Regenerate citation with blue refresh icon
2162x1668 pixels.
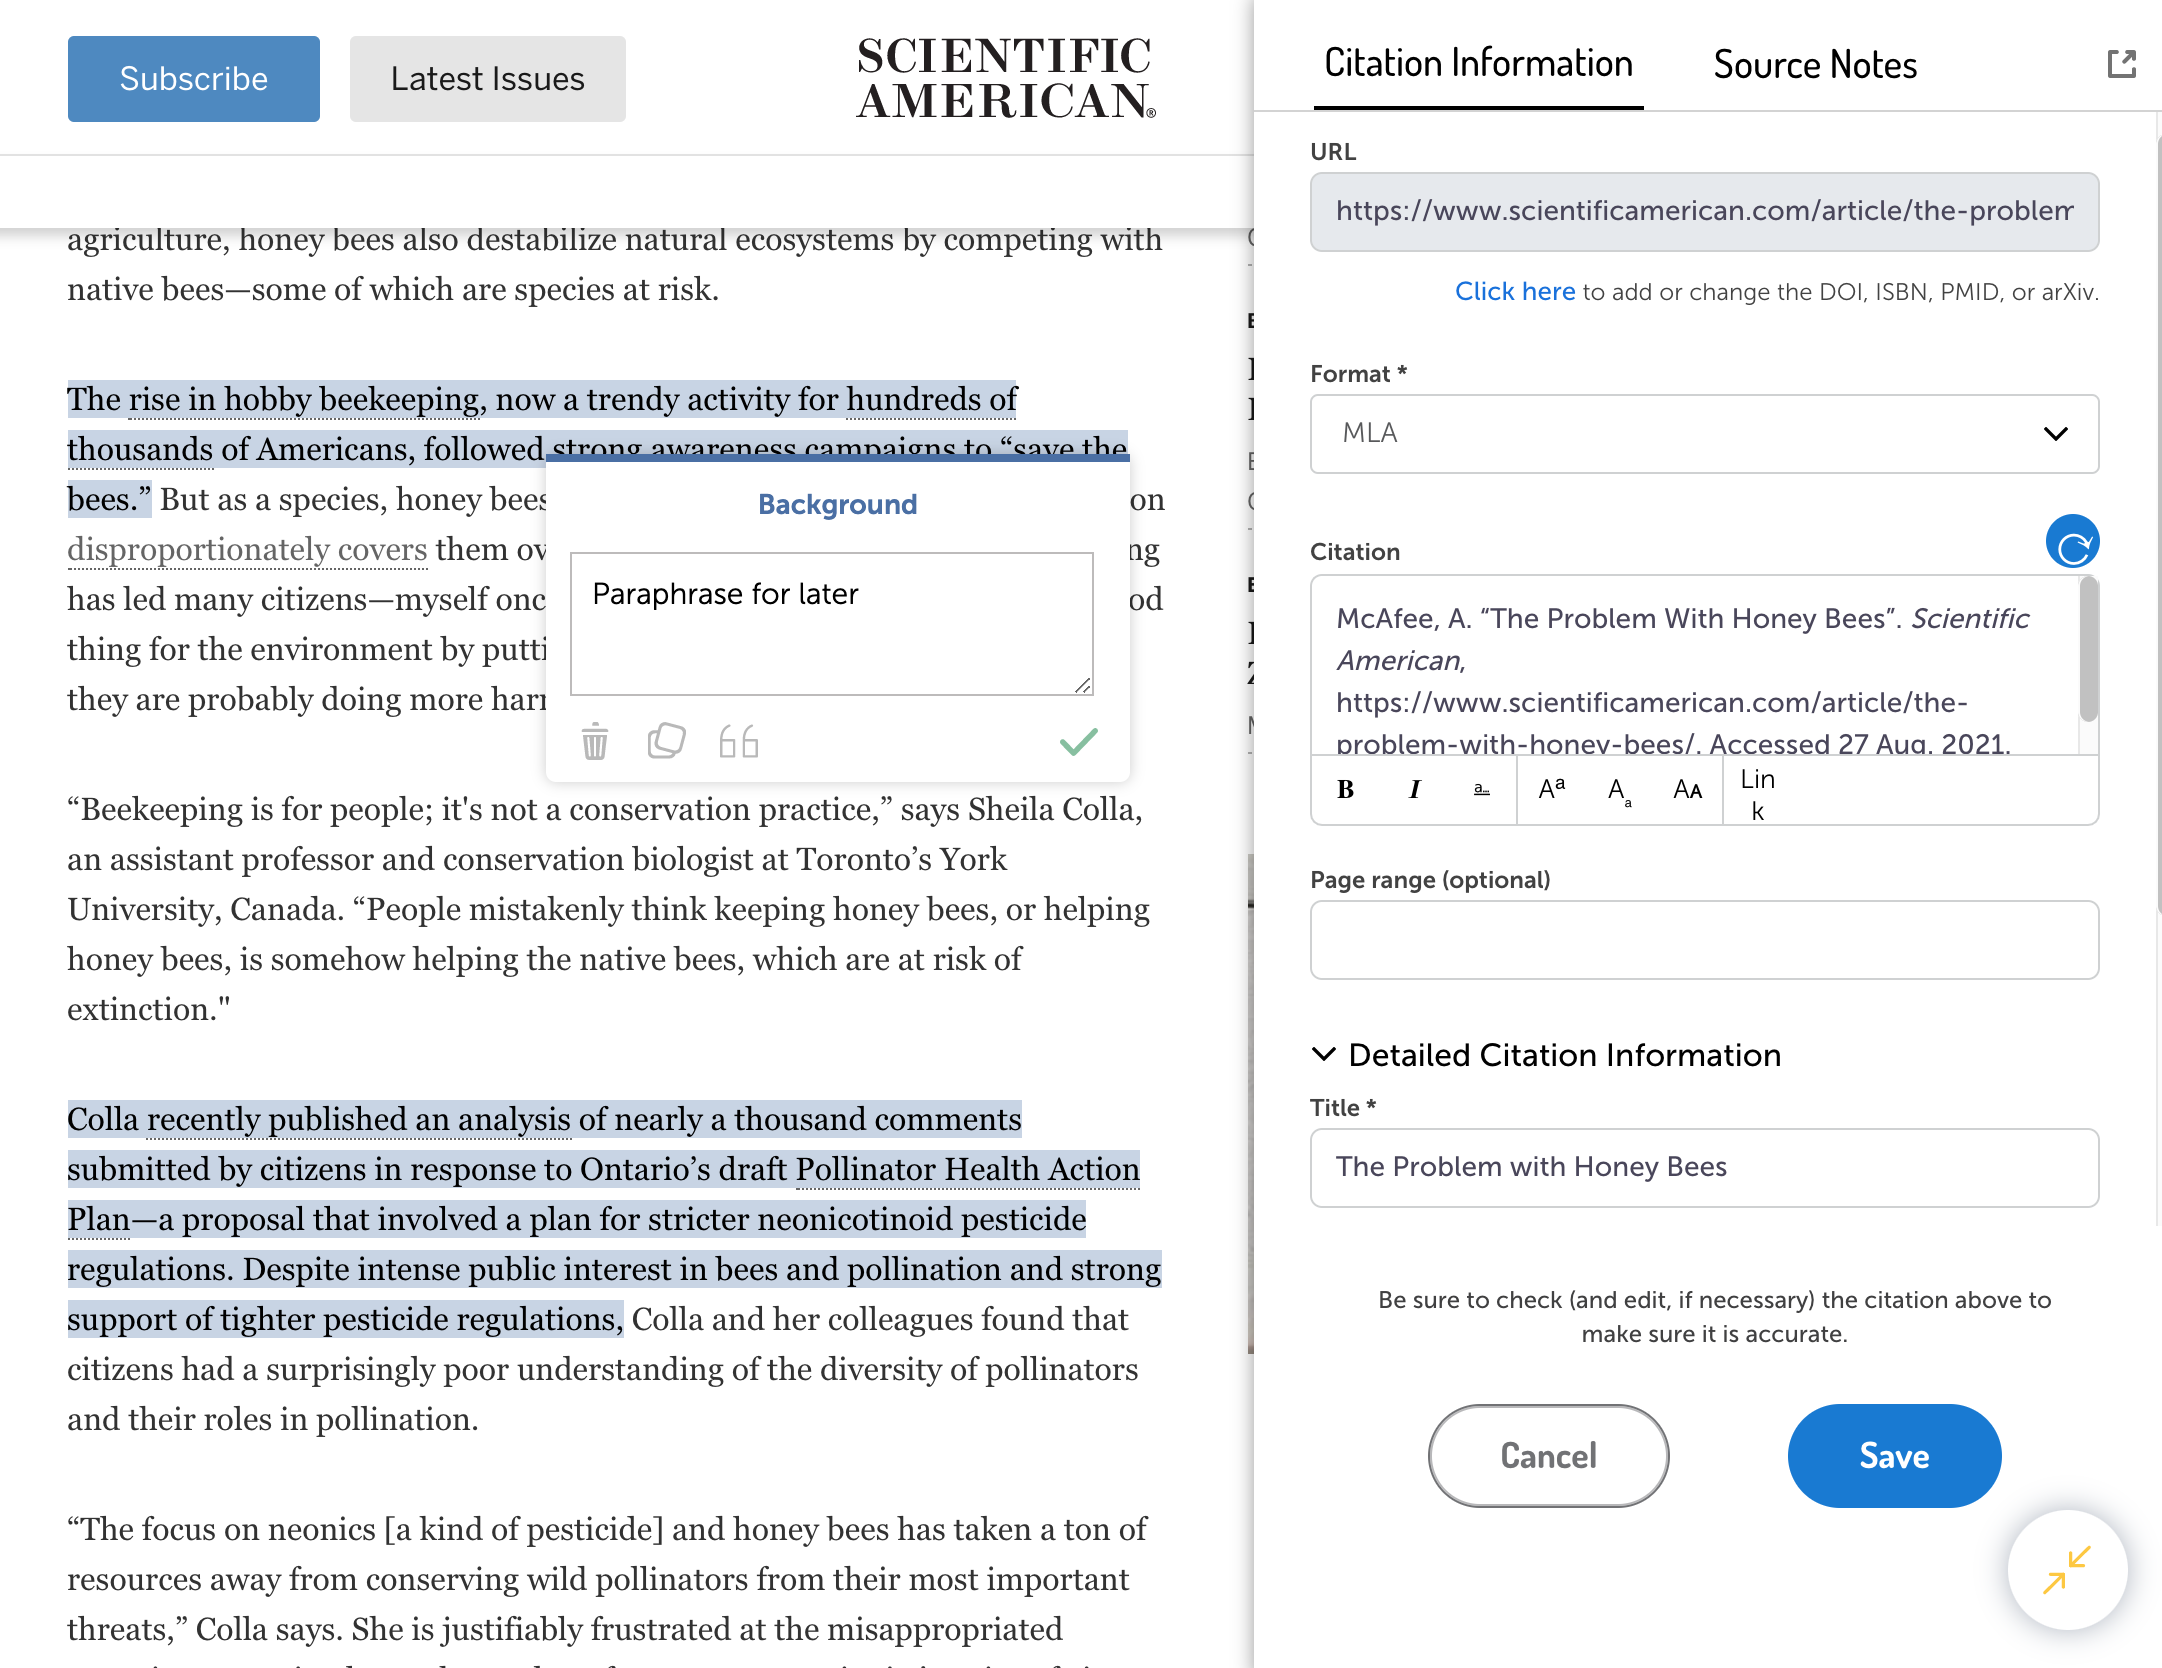[x=2072, y=543]
